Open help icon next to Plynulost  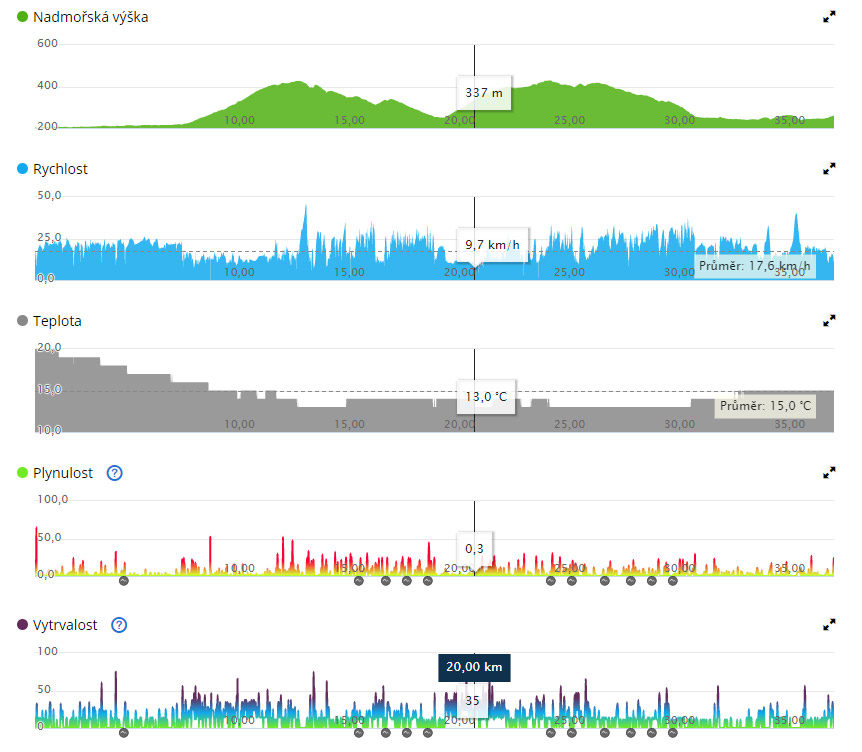click(114, 473)
